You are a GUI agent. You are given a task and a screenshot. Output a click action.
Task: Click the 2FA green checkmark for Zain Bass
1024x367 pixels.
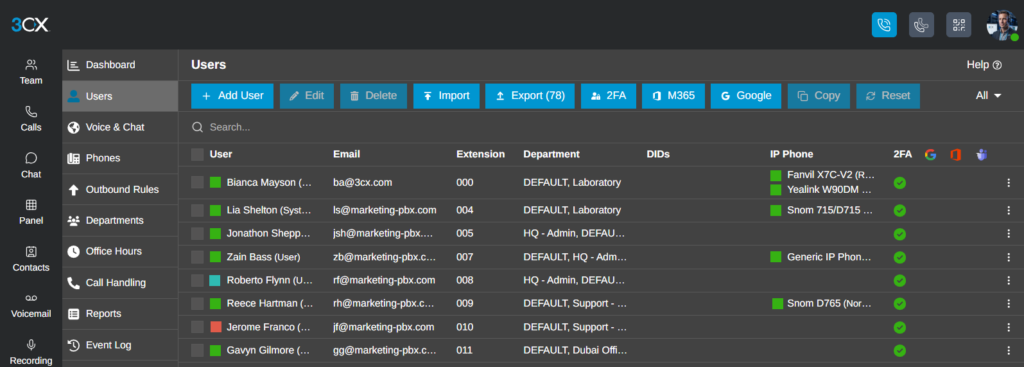tap(900, 257)
